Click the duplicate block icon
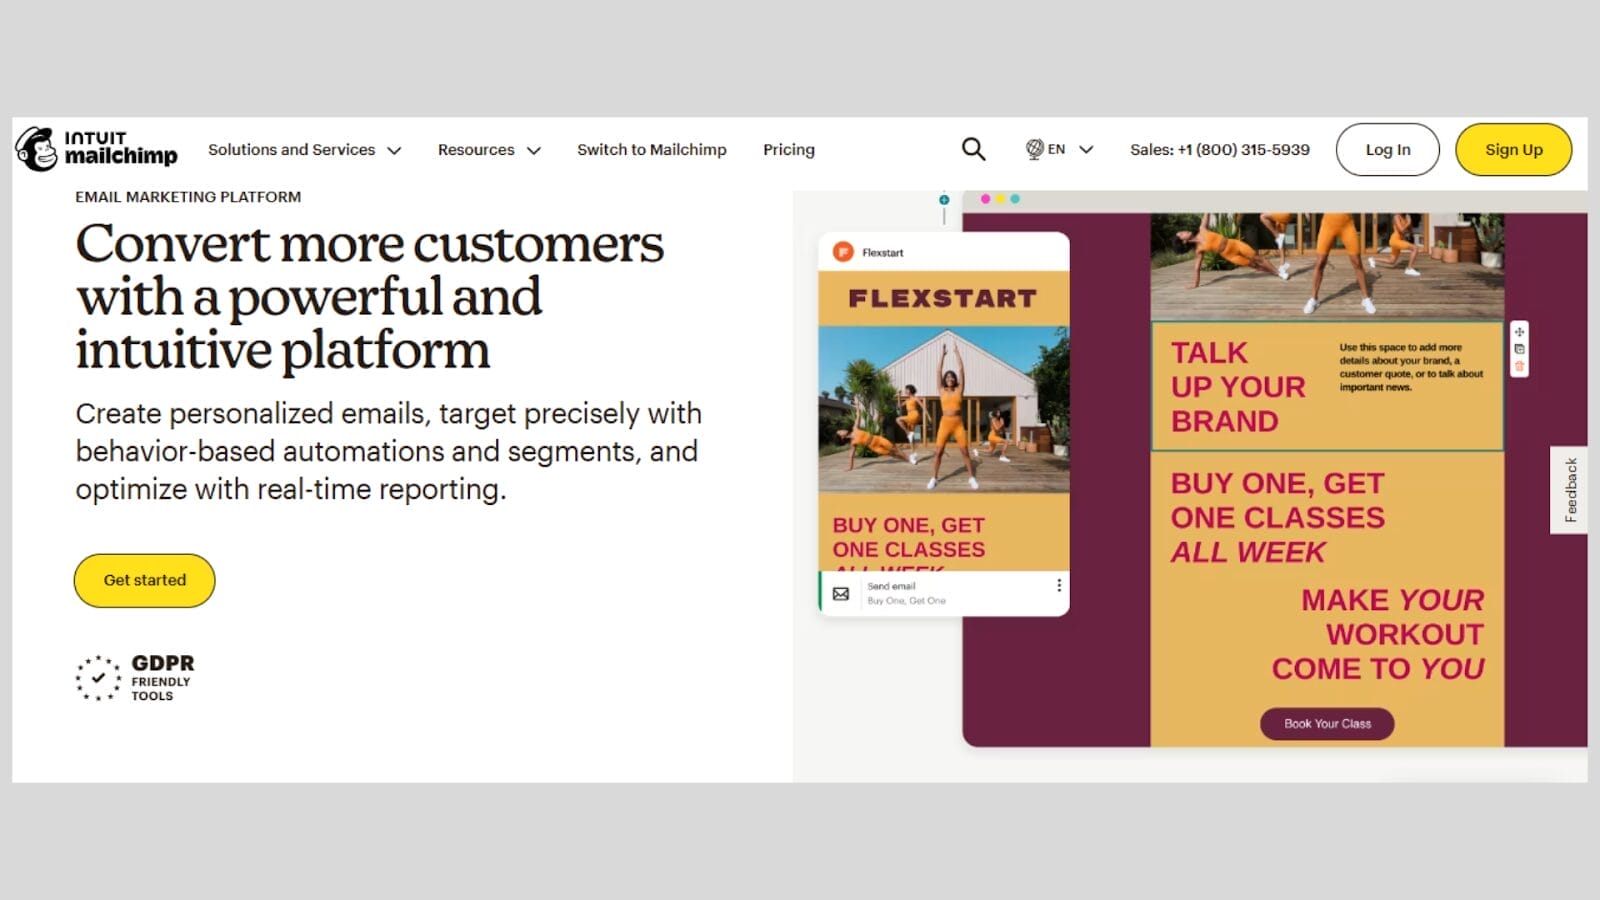 click(x=1519, y=349)
